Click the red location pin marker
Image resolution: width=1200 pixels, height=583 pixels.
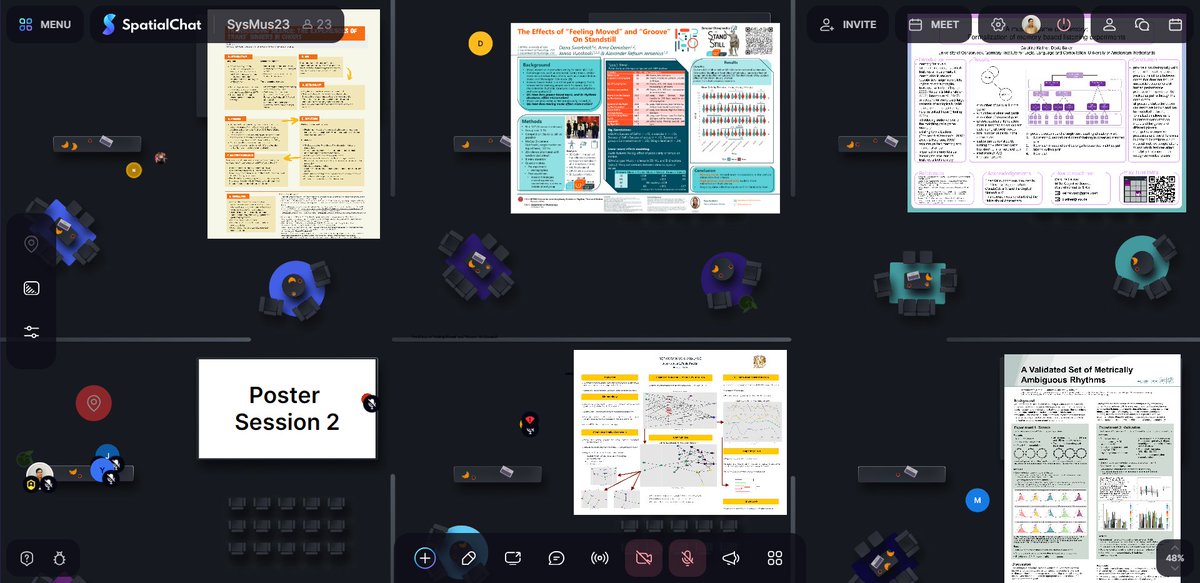[94, 403]
